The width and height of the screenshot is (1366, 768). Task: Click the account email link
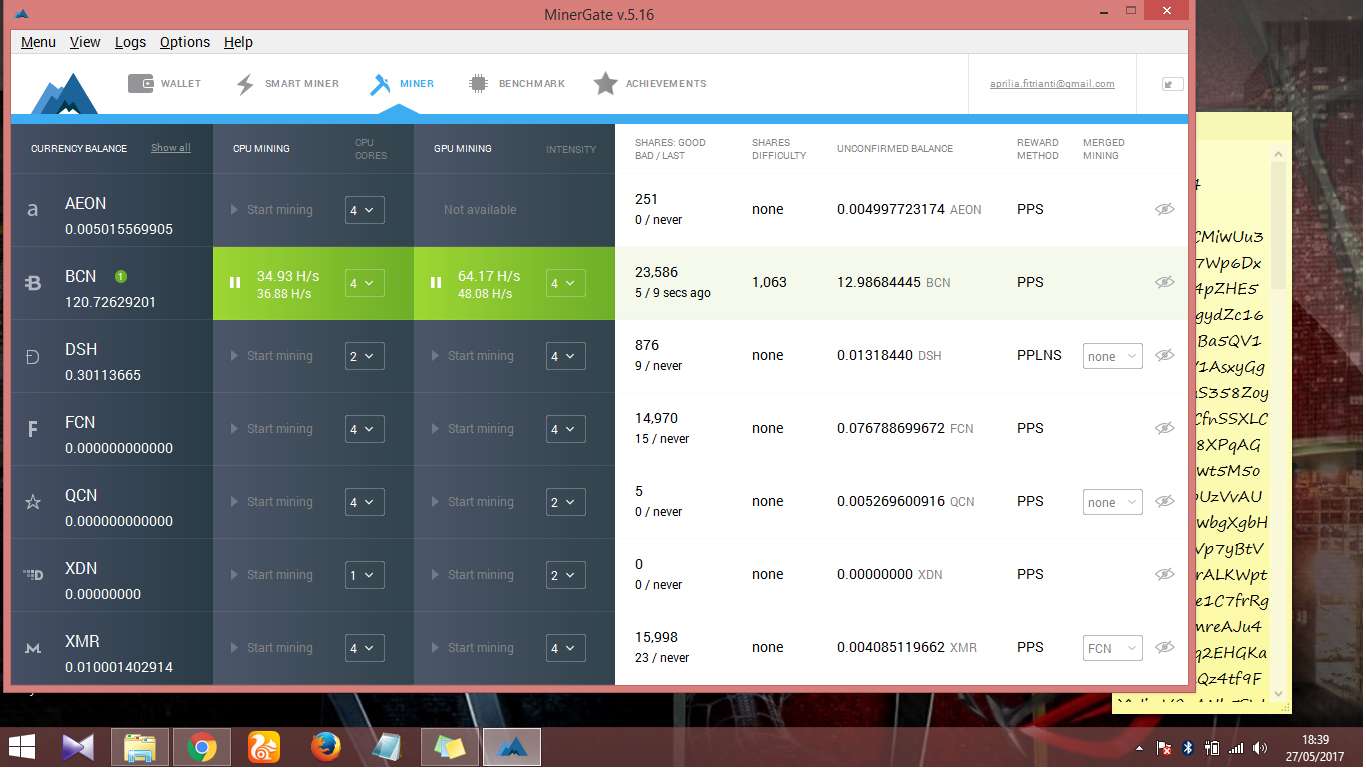(x=1052, y=84)
